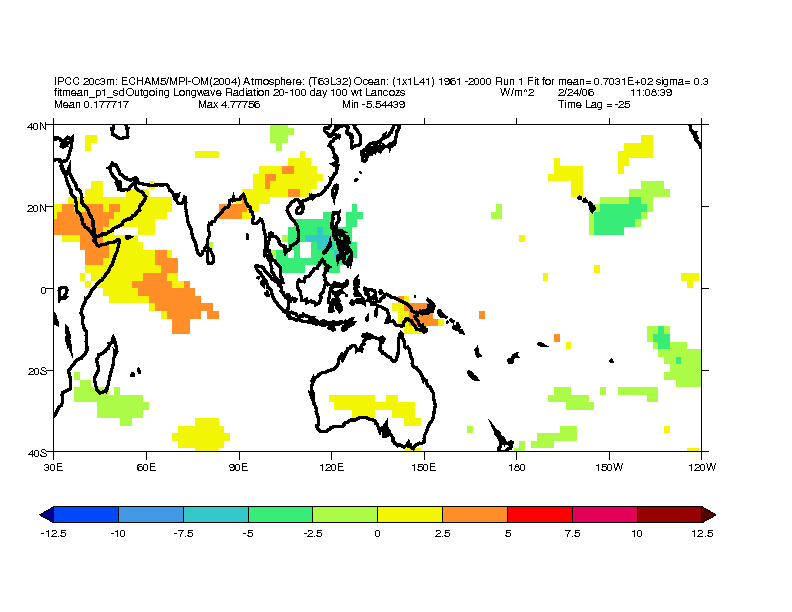792x612 pixels.
Task: Click the dark blue left arrow of the colorbar
Action: click(x=47, y=514)
